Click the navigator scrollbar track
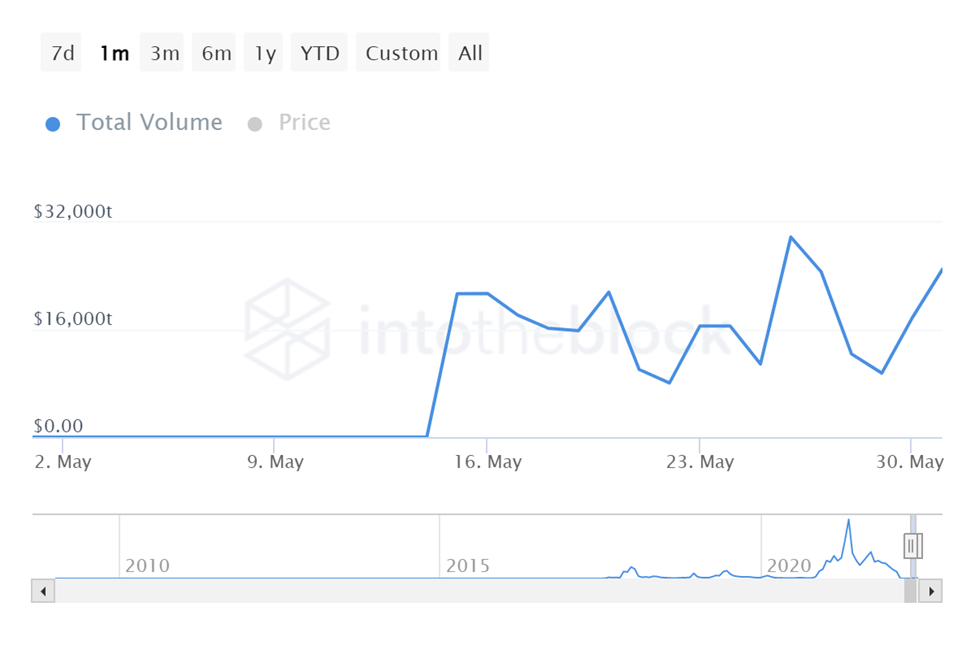The image size is (975, 650). pos(480,591)
